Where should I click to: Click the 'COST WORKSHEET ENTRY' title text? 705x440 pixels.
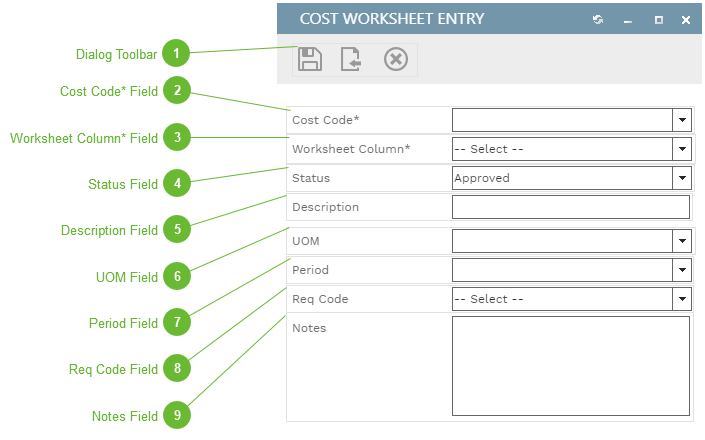392,19
